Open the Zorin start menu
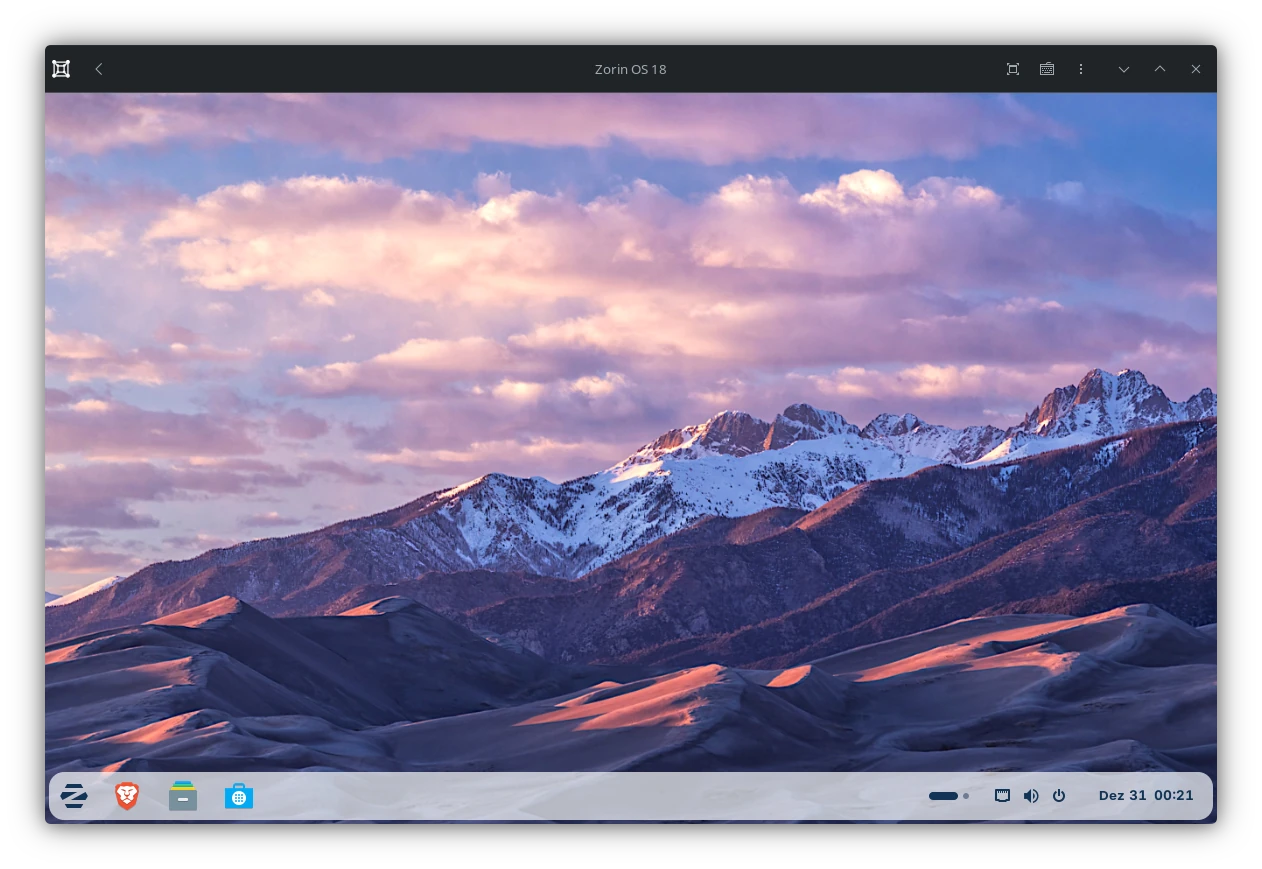 tap(74, 796)
